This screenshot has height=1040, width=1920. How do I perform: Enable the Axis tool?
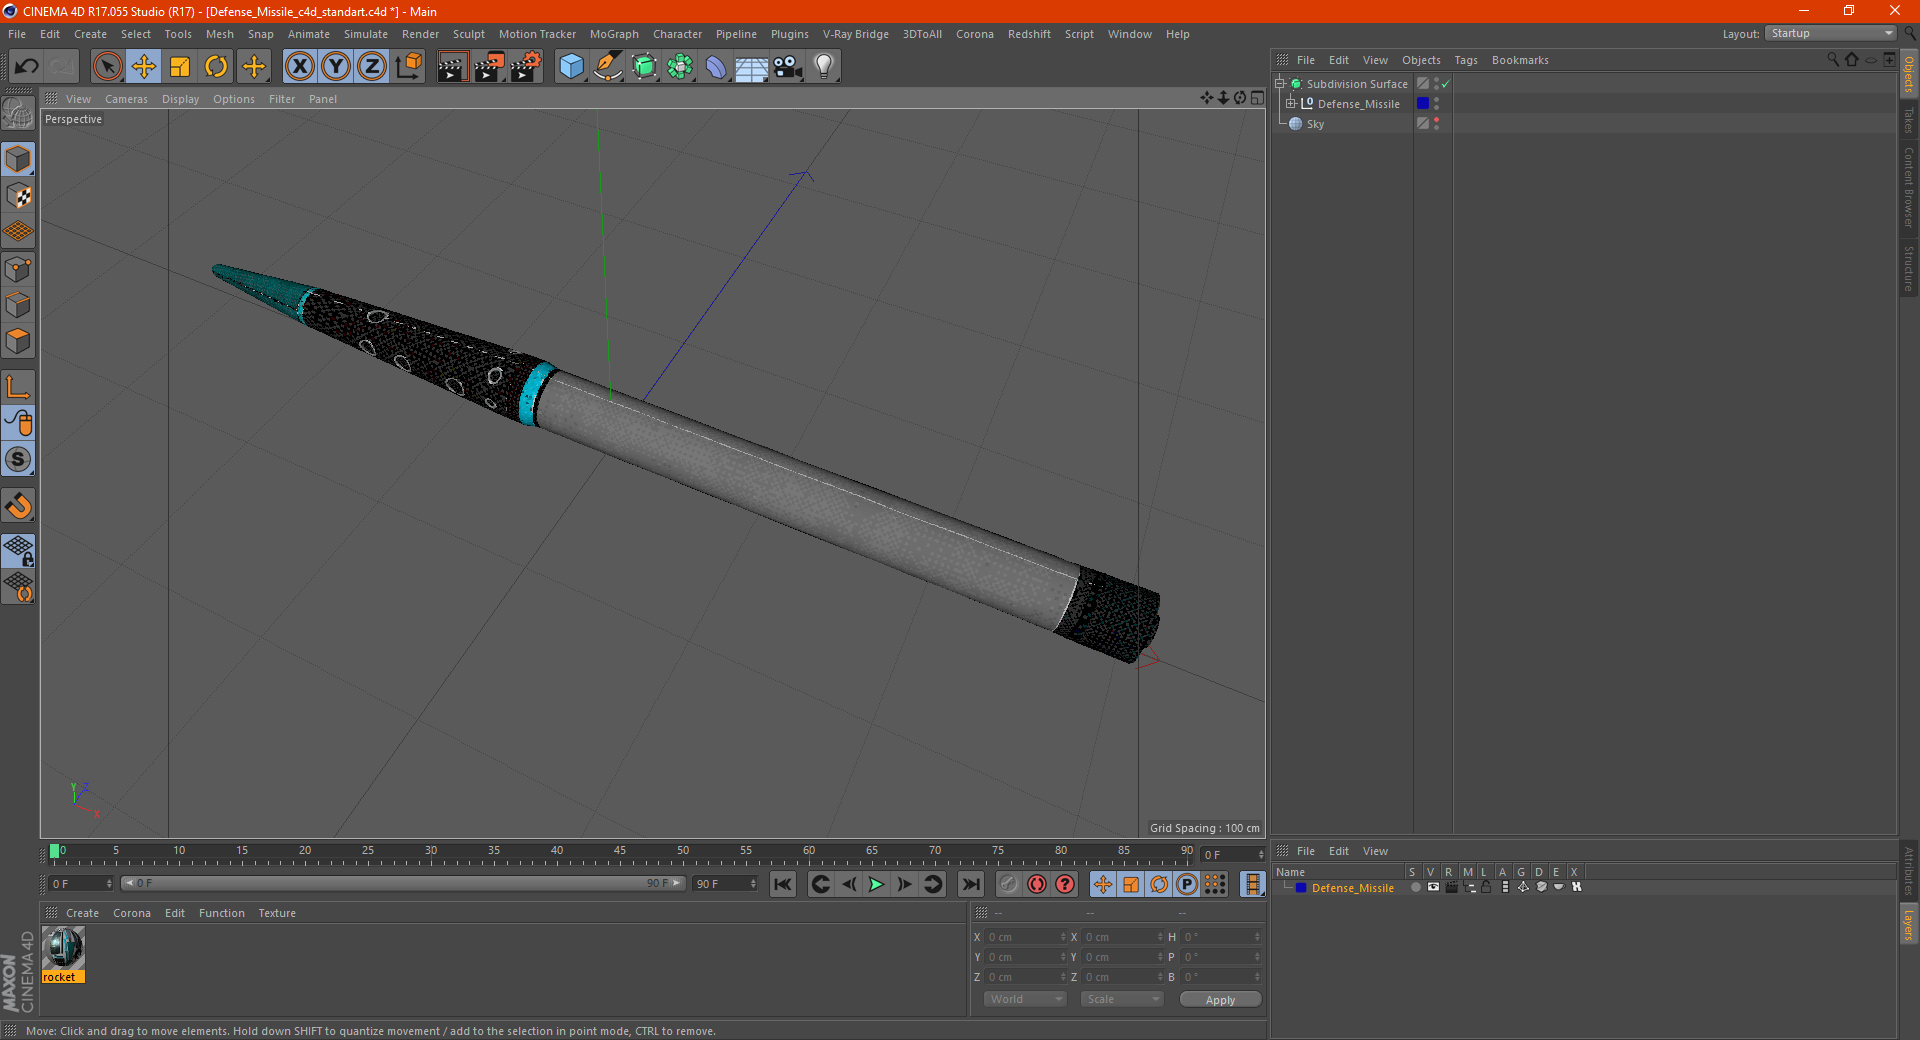19,387
